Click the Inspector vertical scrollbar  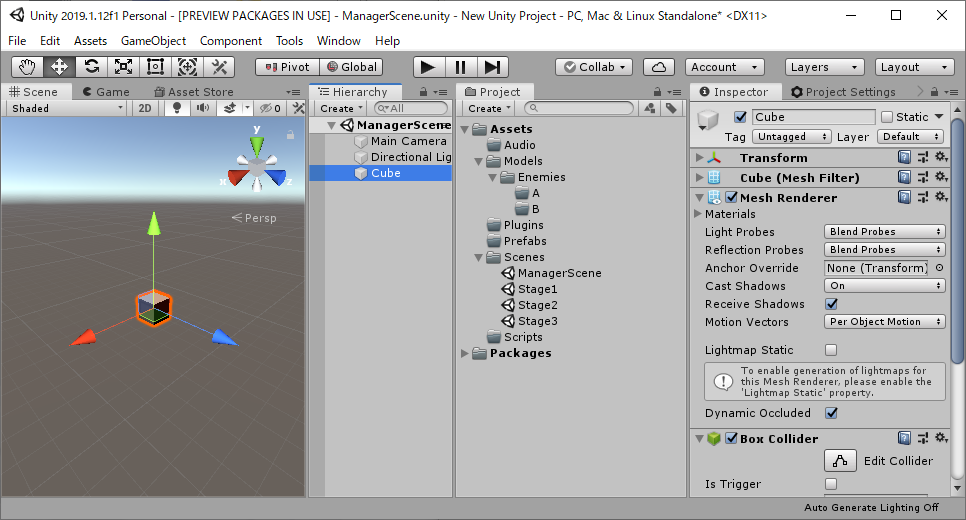coord(957,240)
